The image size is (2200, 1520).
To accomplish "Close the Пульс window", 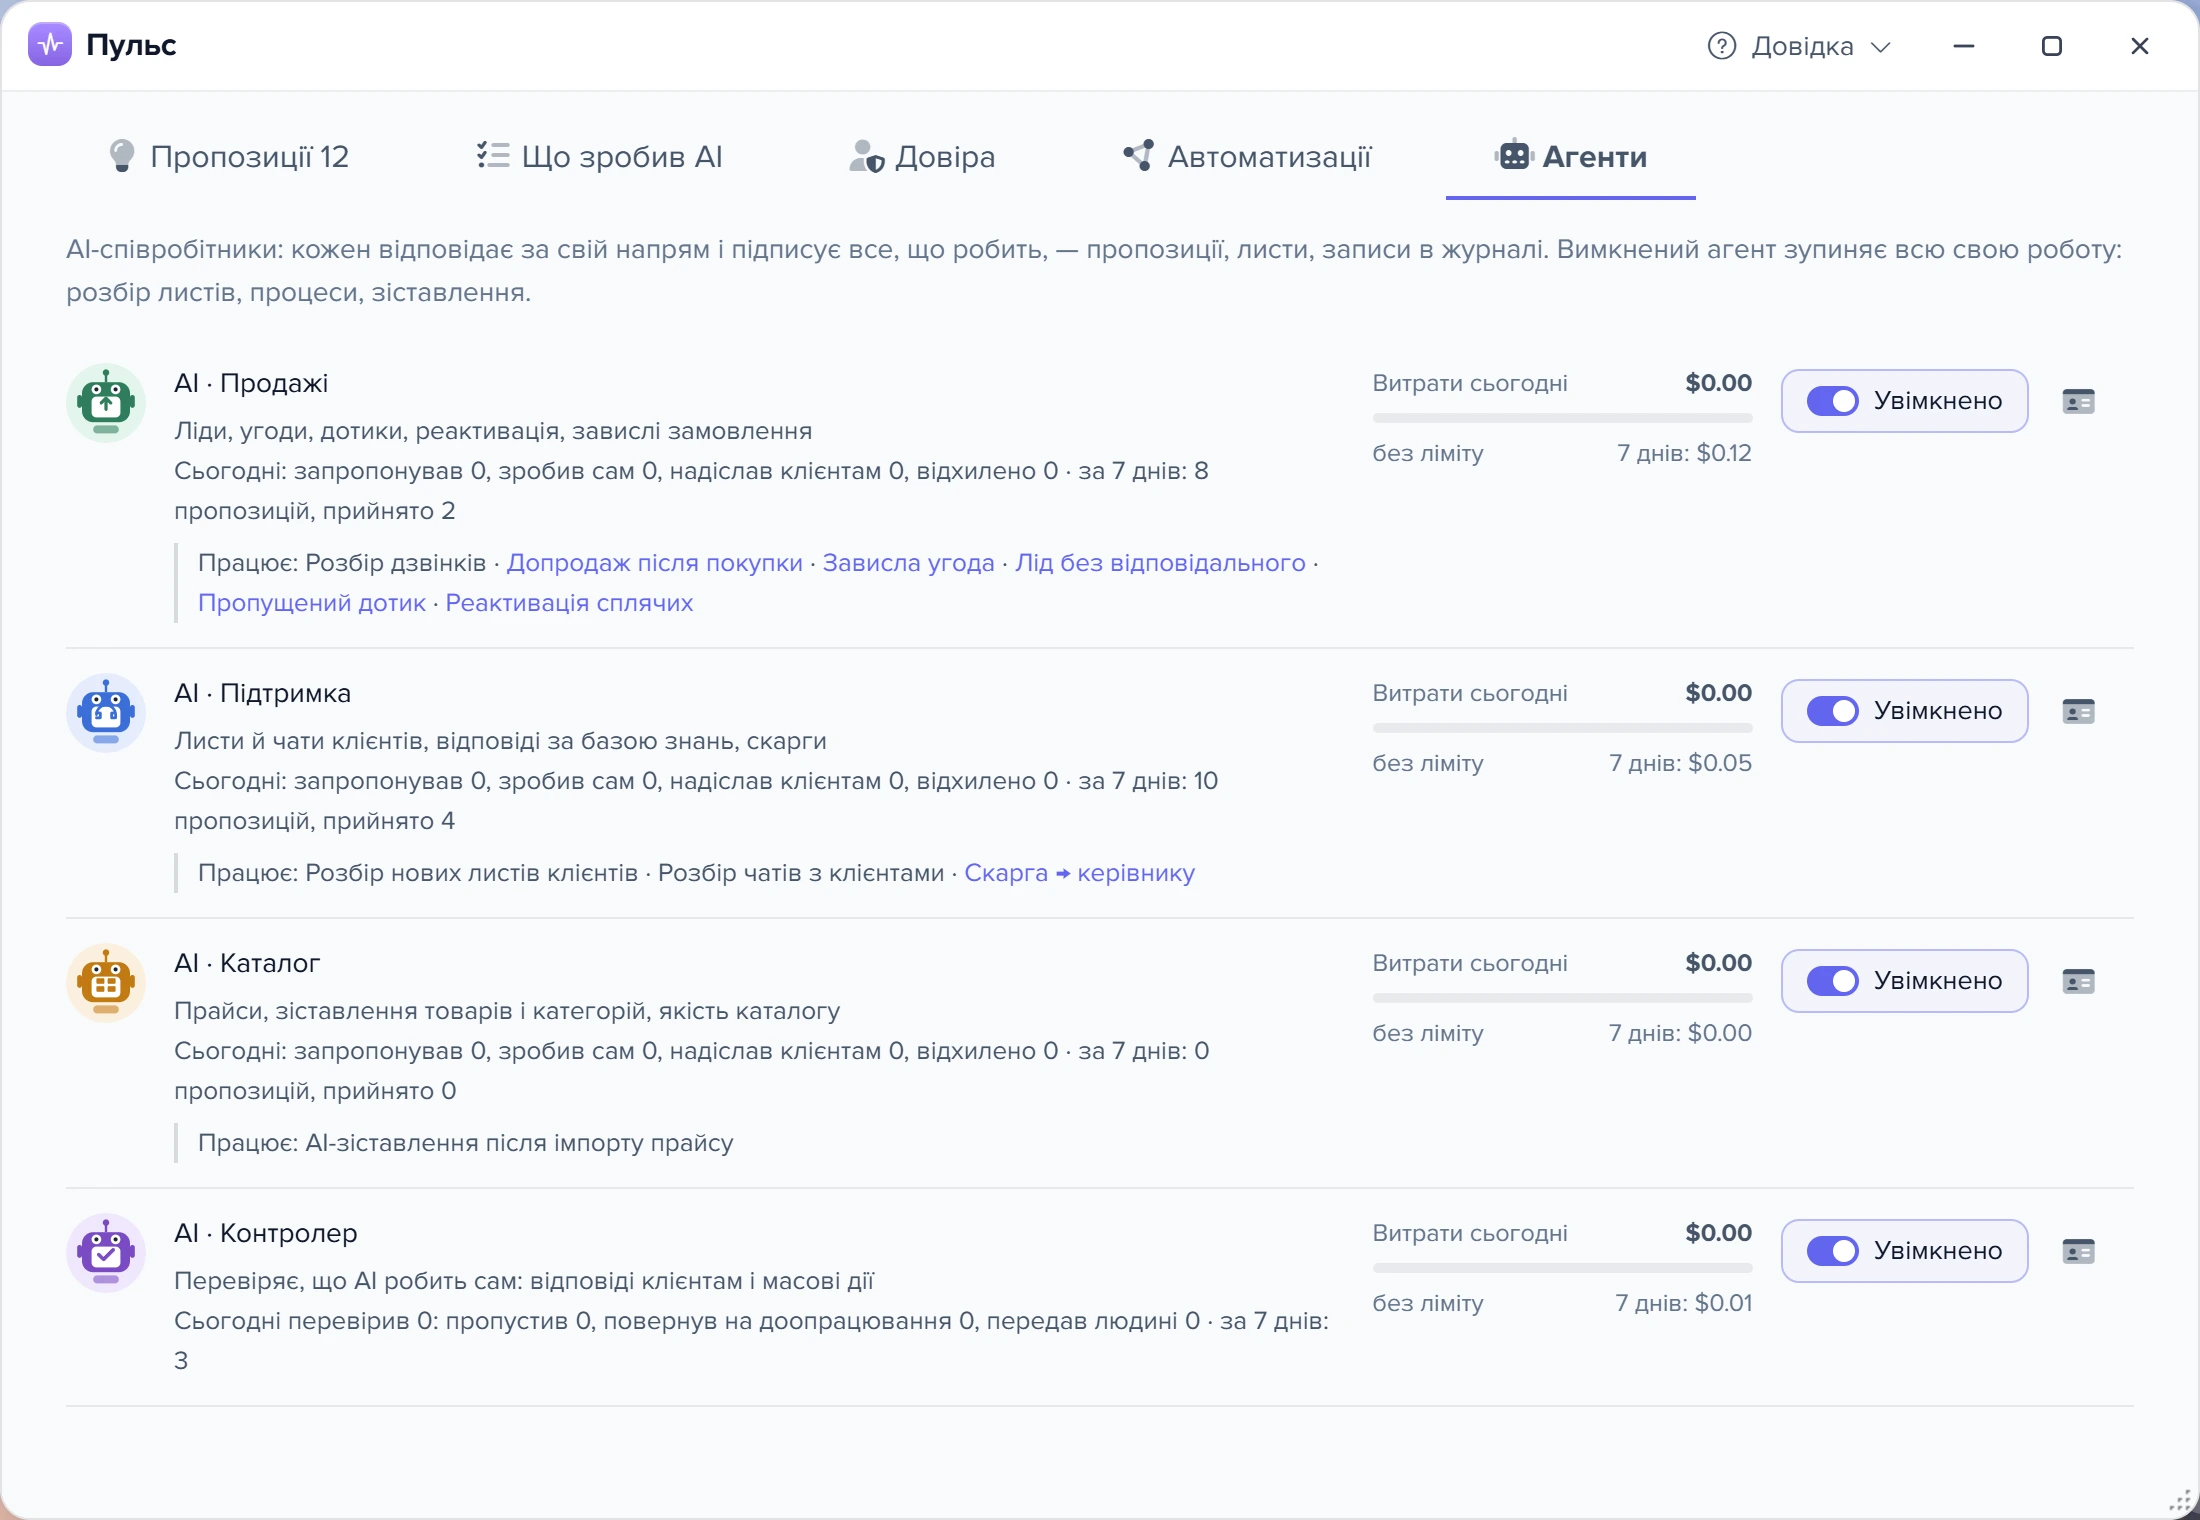I will click(2140, 46).
